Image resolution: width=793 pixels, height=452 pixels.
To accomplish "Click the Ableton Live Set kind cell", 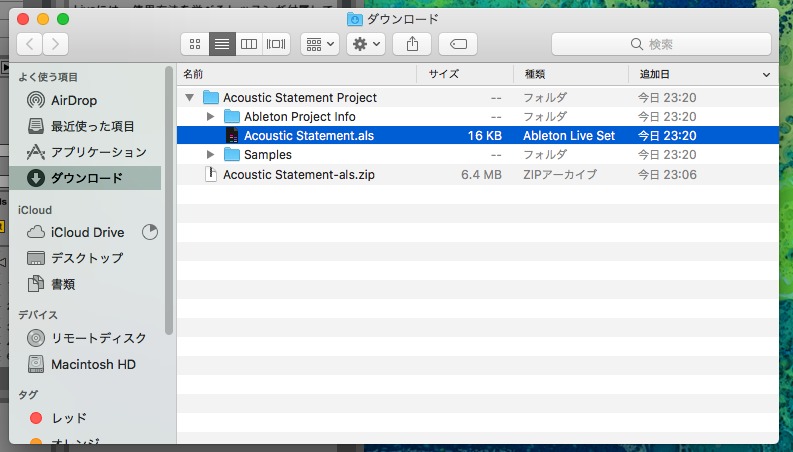I will point(569,135).
